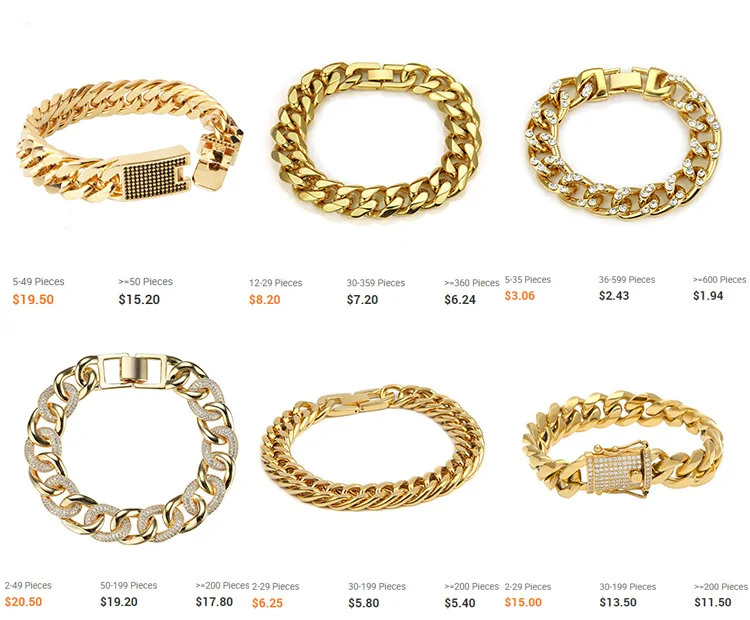The height and width of the screenshot is (620, 750).
Task: Choose the 36-599 Pieces tier
Action: click(x=627, y=279)
